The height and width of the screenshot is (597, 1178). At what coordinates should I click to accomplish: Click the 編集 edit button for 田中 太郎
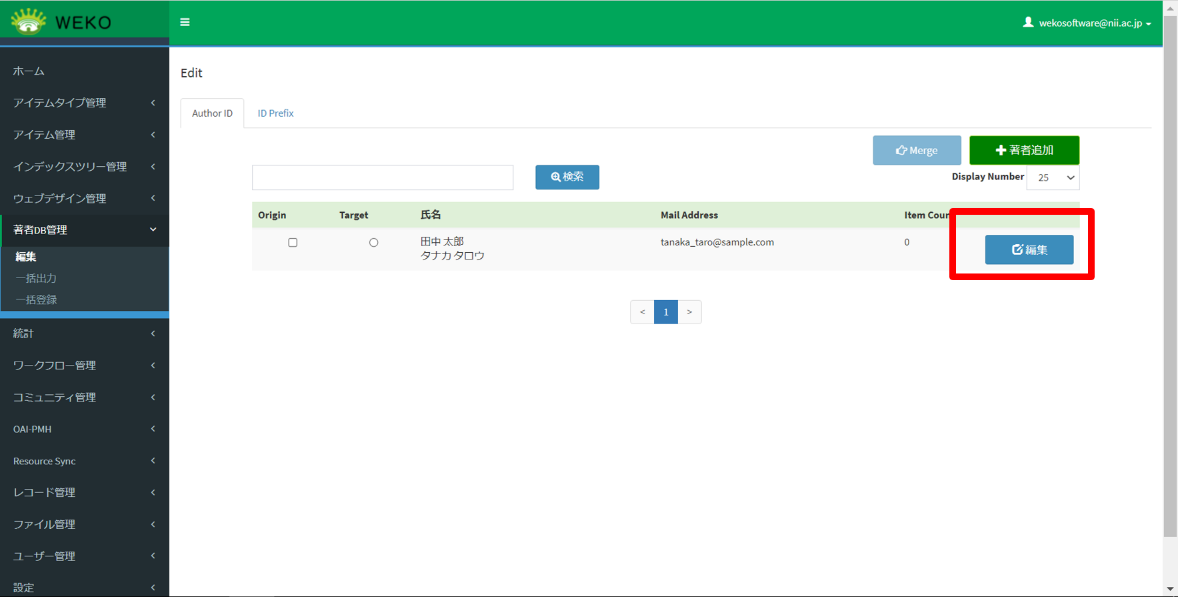tap(1029, 250)
